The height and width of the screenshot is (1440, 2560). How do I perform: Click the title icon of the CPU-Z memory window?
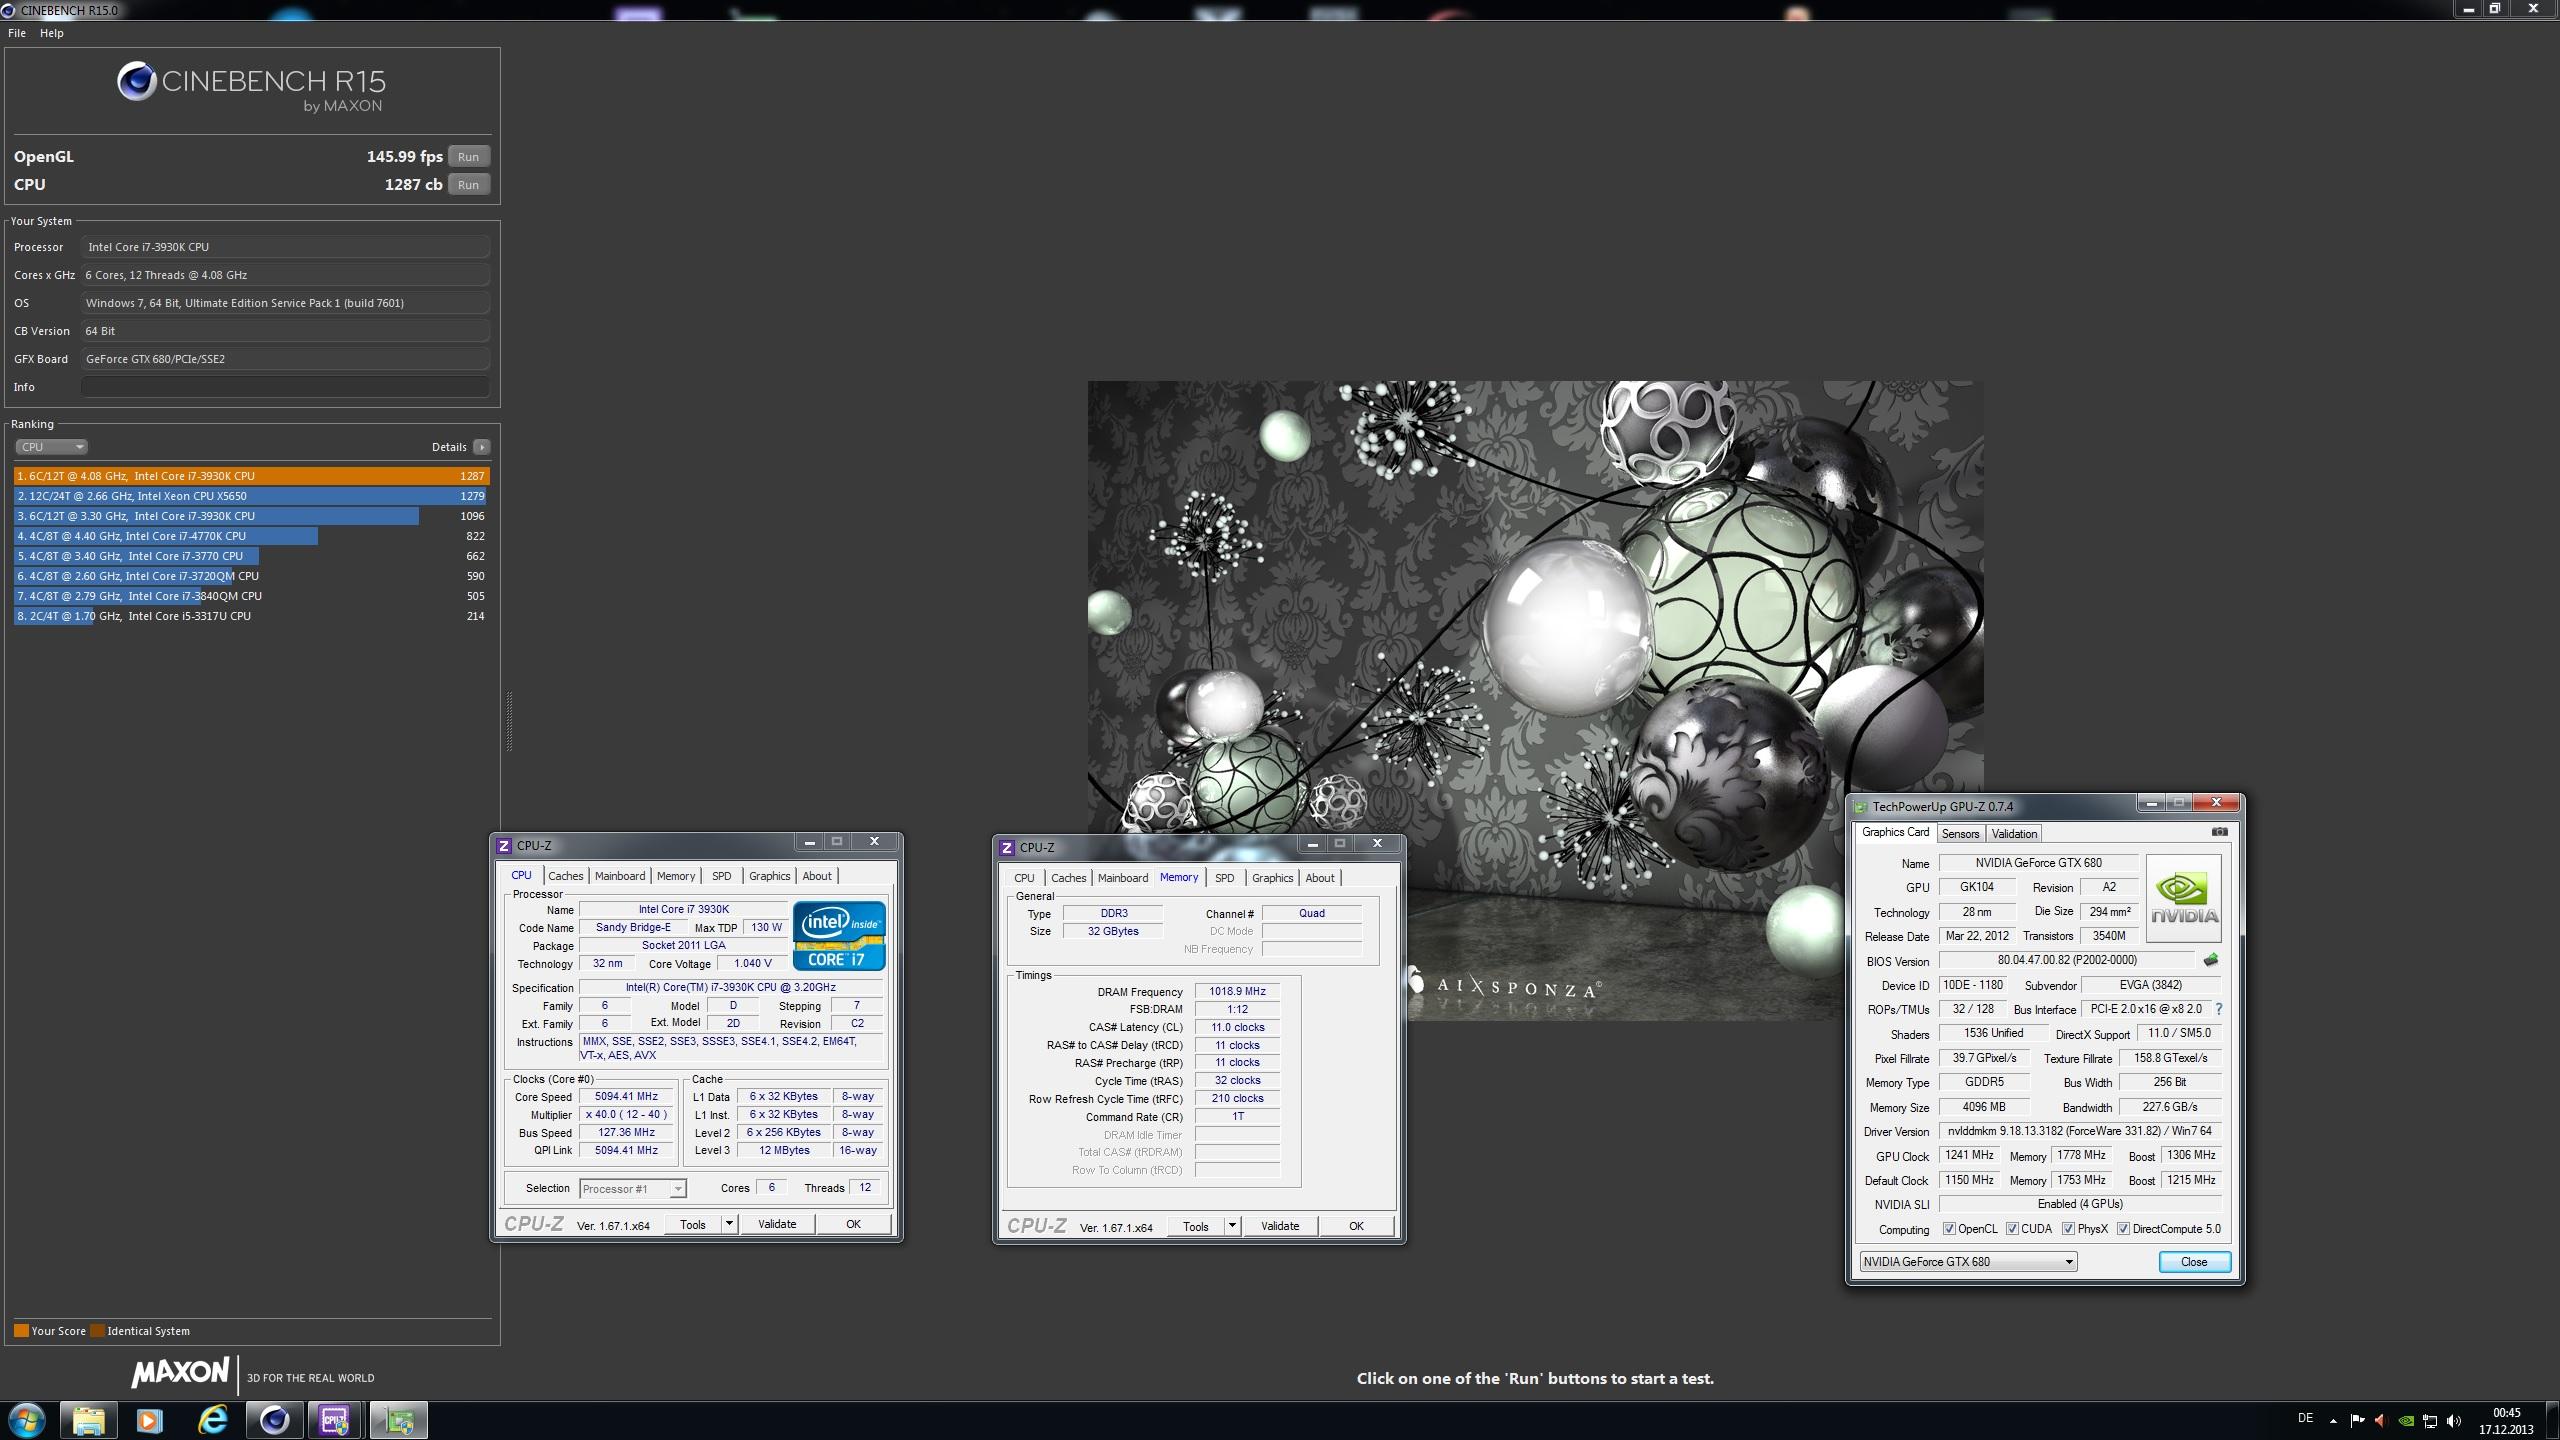pyautogui.click(x=1008, y=847)
